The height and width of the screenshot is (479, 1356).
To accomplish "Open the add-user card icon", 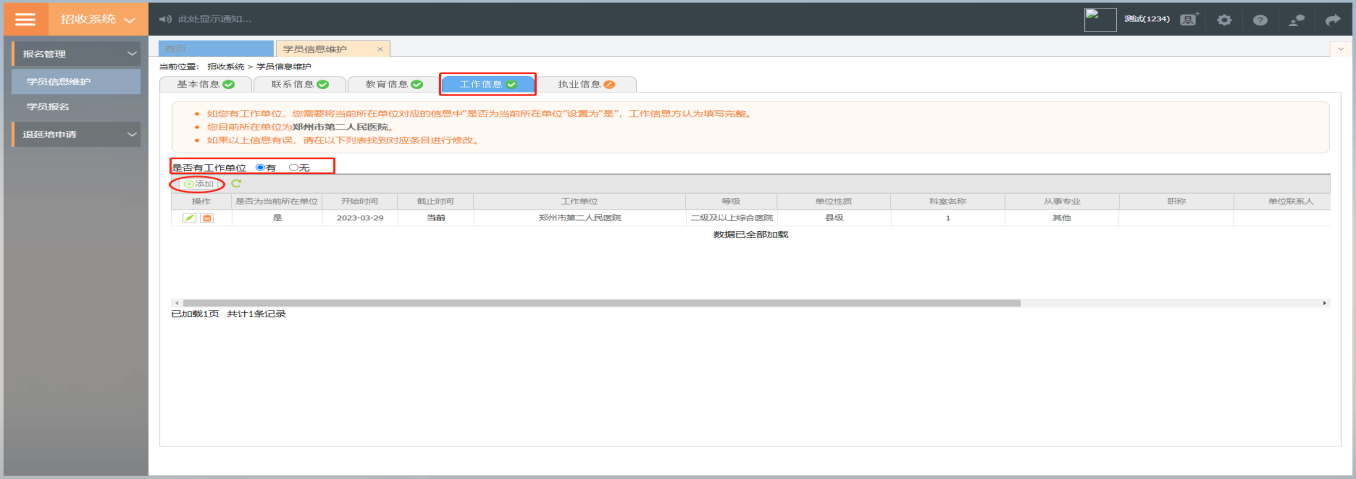I will tap(1189, 19).
